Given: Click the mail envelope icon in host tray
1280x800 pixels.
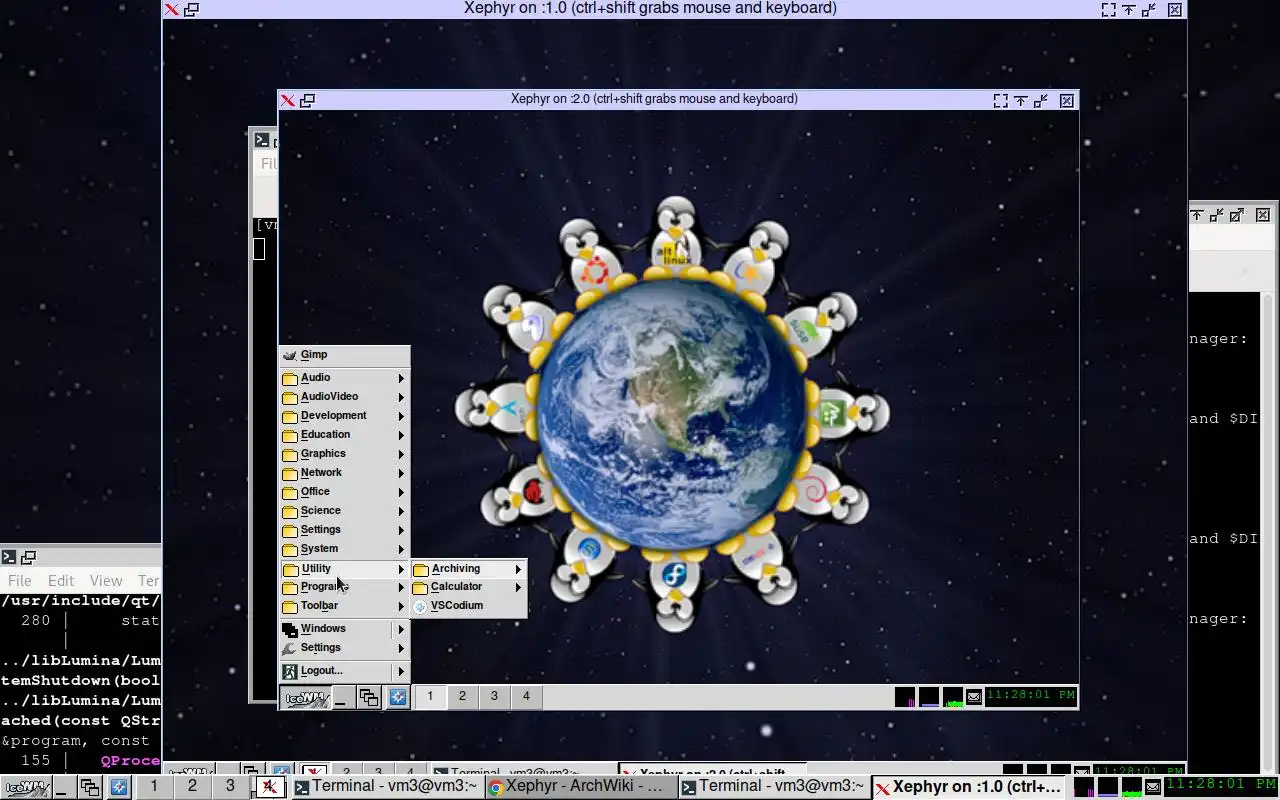Looking at the screenshot, I should point(1153,787).
